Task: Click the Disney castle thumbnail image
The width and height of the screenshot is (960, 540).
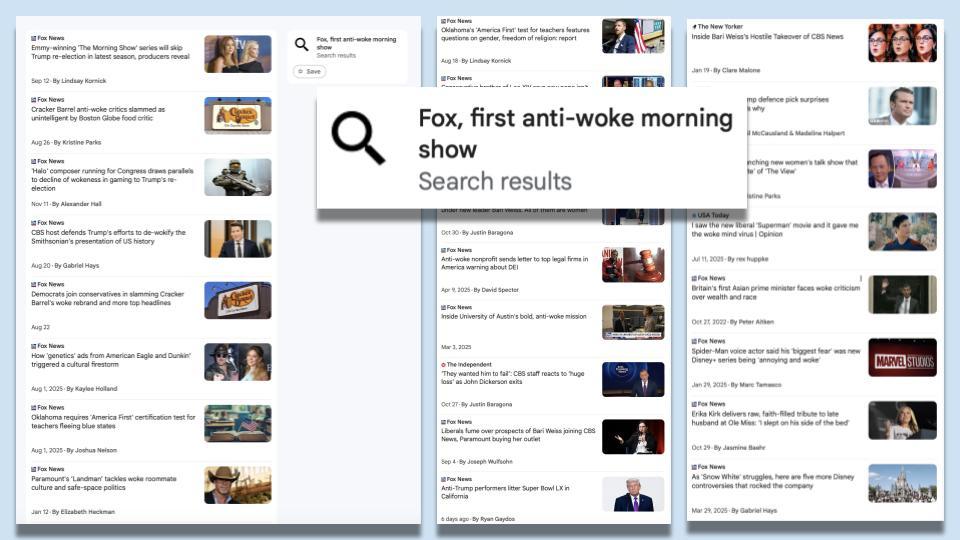Action: coord(902,483)
